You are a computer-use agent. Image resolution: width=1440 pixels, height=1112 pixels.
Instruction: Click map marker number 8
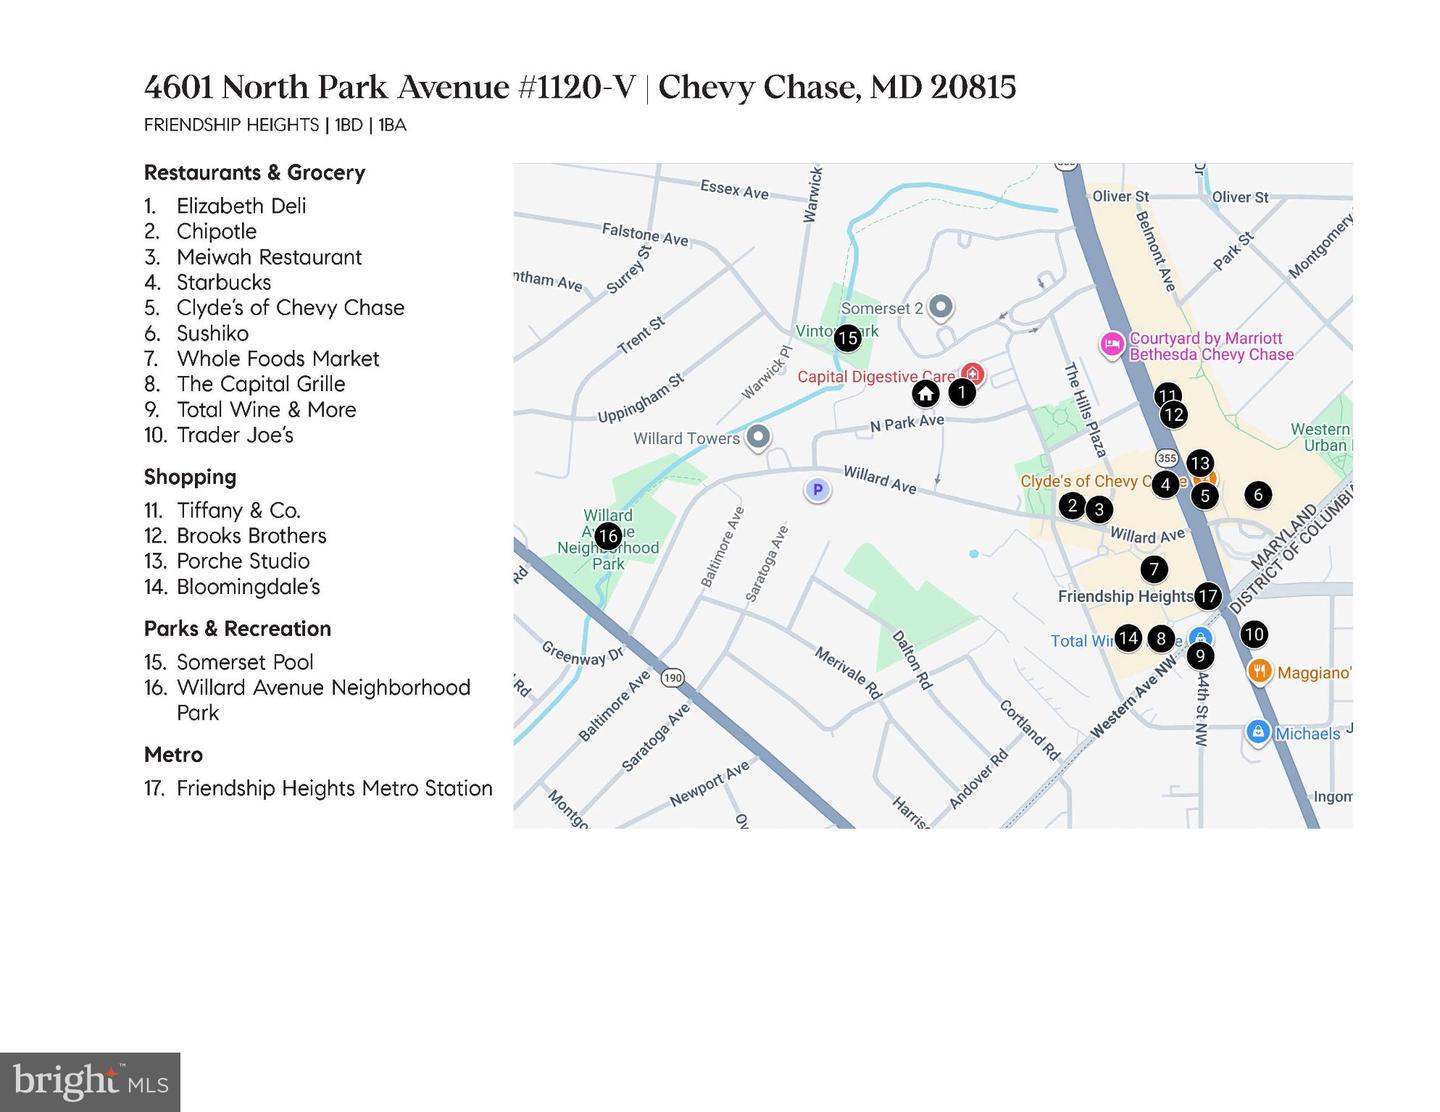click(1161, 638)
